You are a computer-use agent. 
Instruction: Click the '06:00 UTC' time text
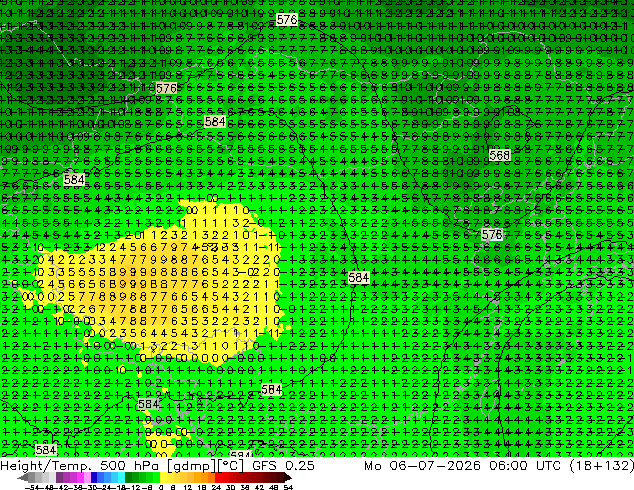[525, 466]
